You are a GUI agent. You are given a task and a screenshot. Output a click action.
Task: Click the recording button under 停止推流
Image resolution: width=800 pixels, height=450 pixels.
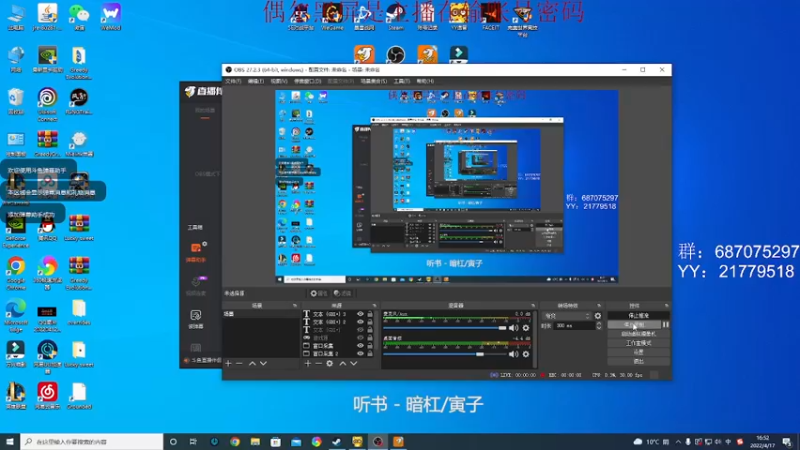[634, 324]
